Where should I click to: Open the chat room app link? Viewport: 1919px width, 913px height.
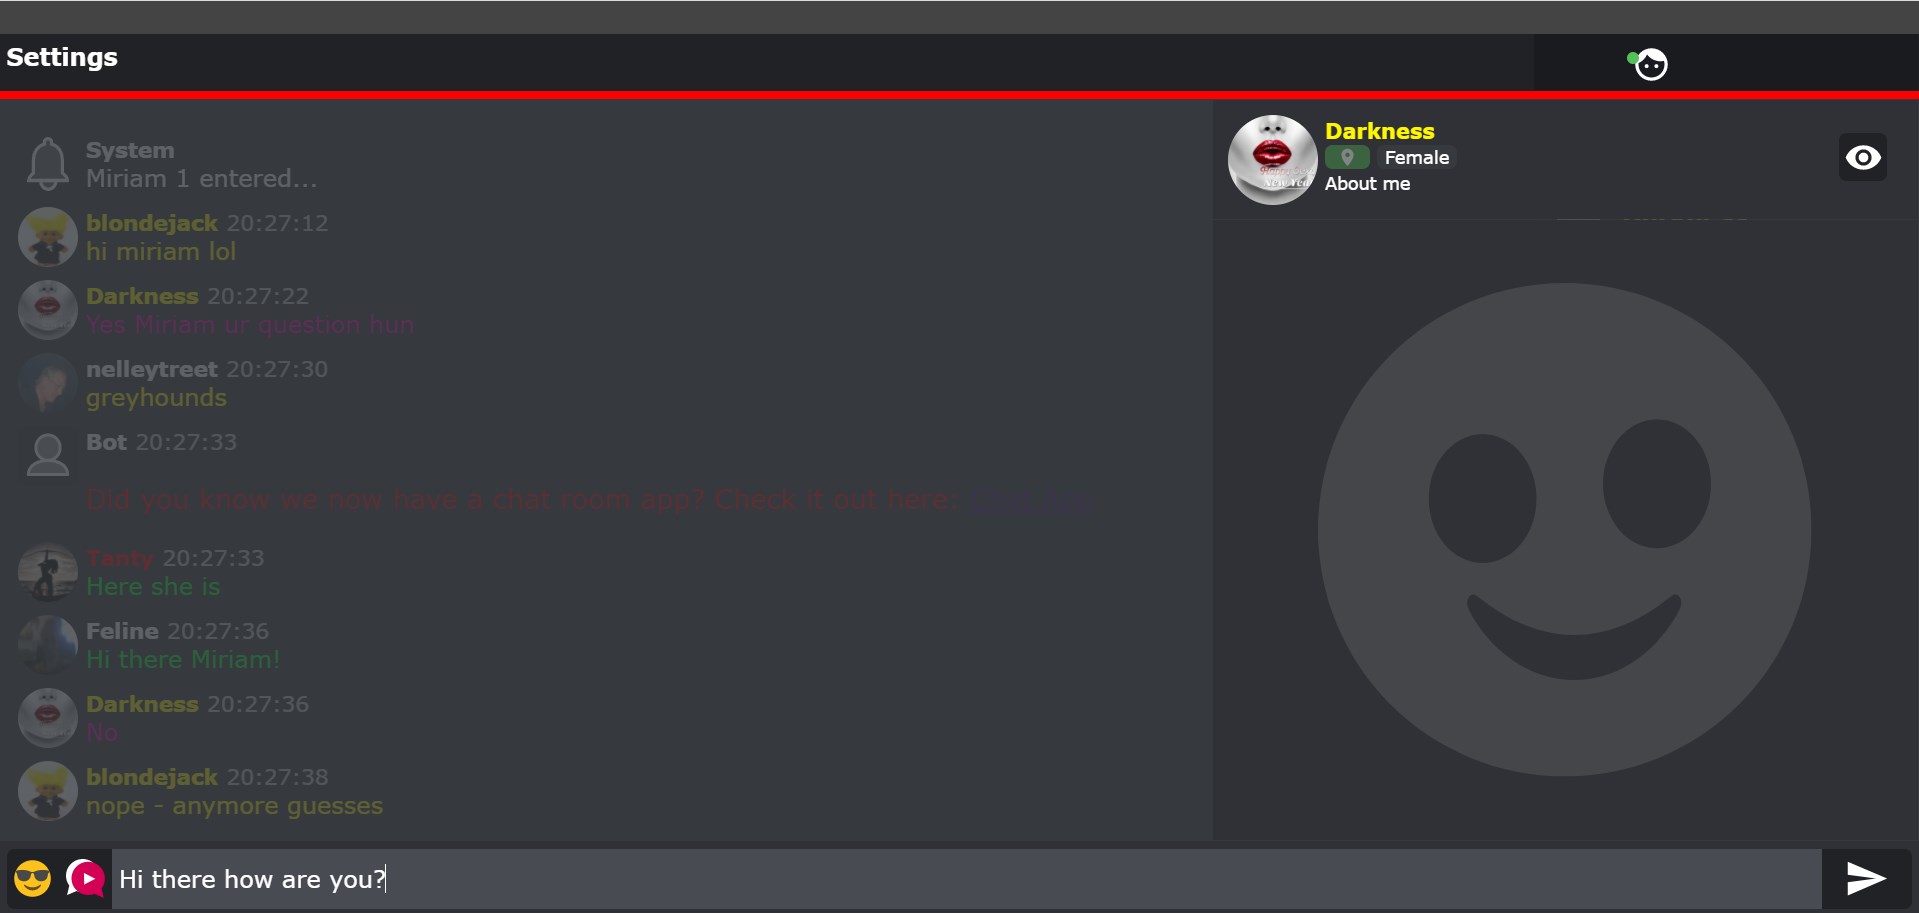1032,500
